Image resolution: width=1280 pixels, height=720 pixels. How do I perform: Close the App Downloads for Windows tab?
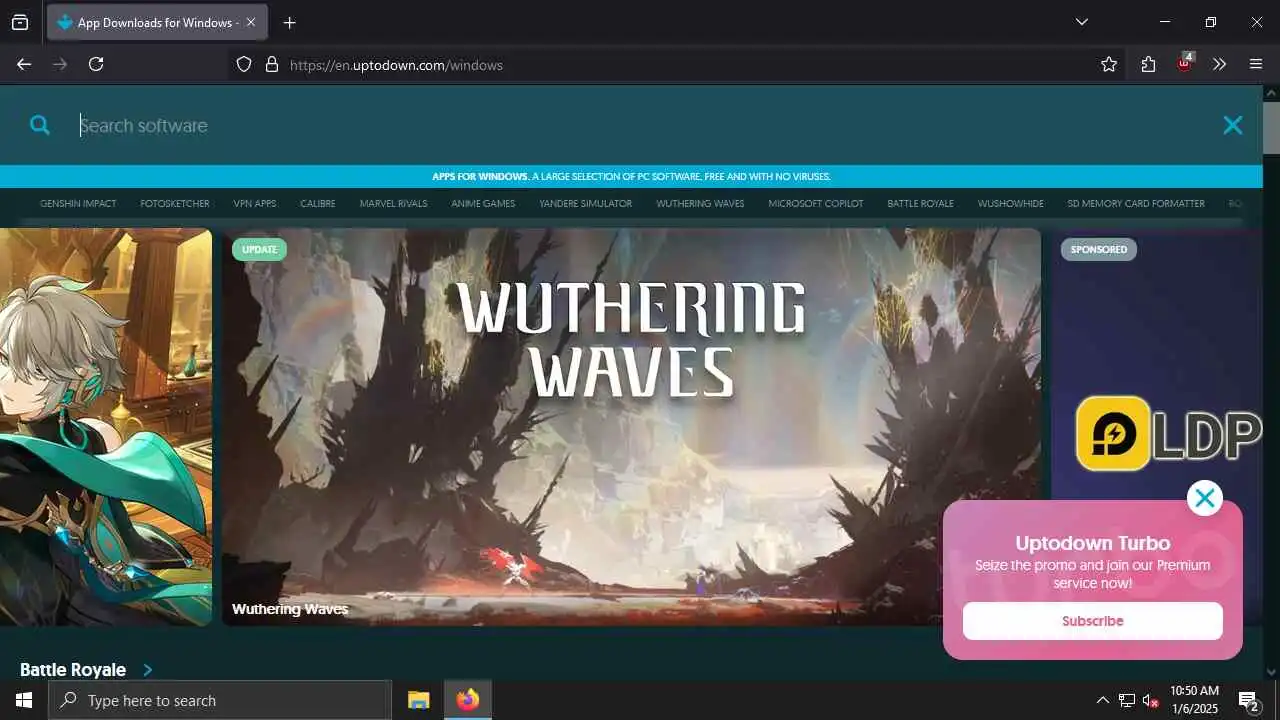click(x=250, y=22)
